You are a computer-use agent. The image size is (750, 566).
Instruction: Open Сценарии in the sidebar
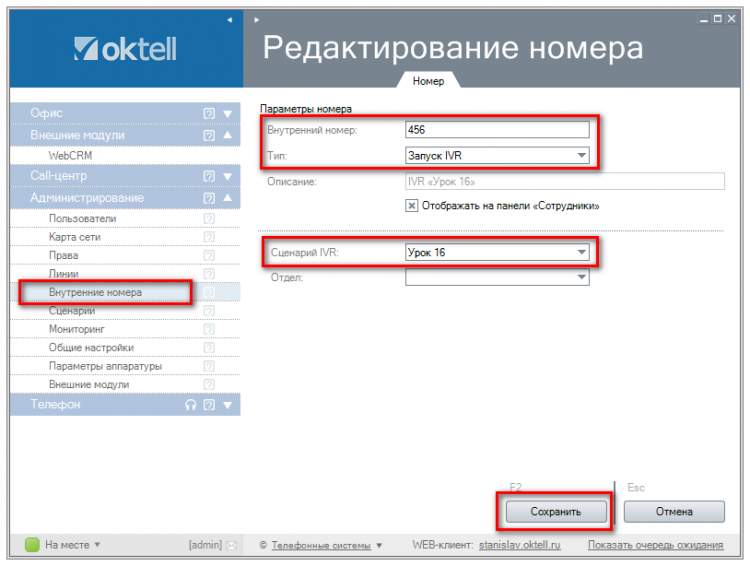pyautogui.click(x=73, y=311)
